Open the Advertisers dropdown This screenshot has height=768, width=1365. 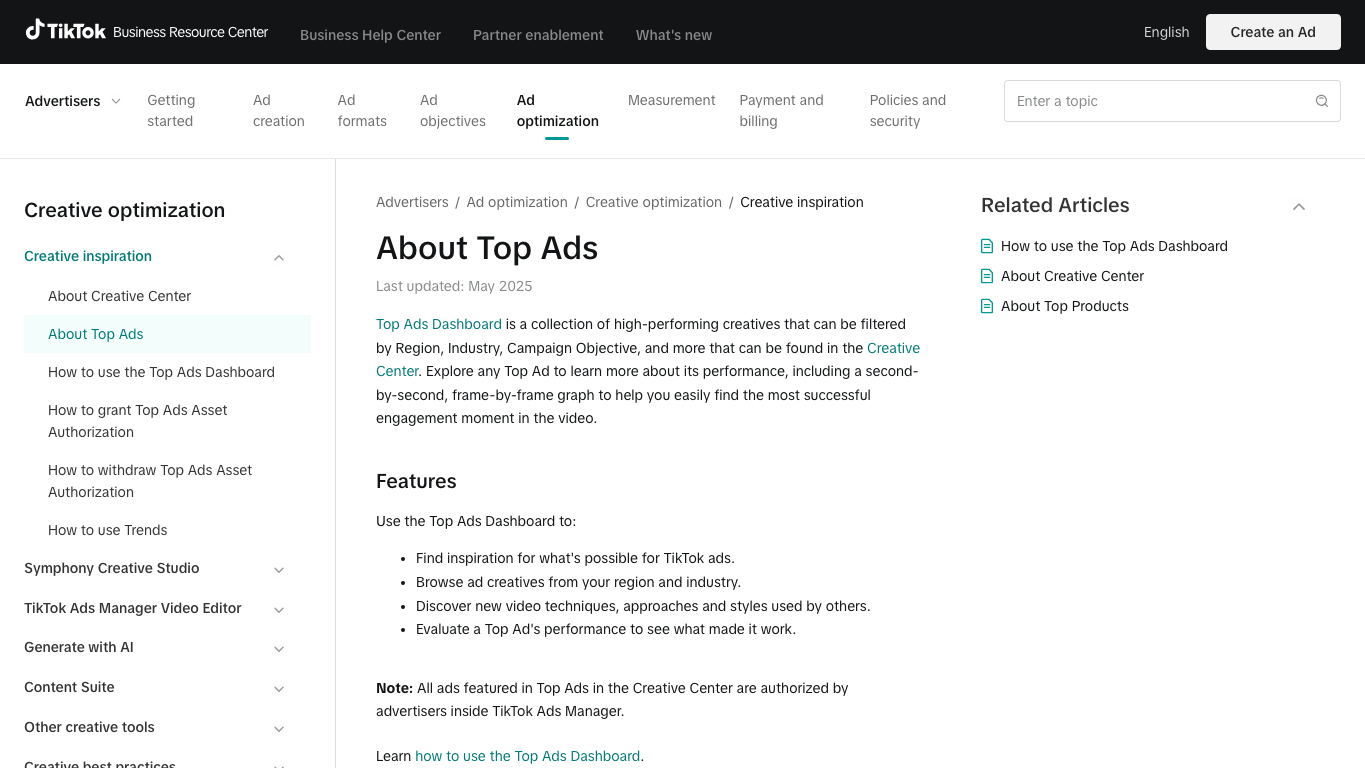pos(73,101)
